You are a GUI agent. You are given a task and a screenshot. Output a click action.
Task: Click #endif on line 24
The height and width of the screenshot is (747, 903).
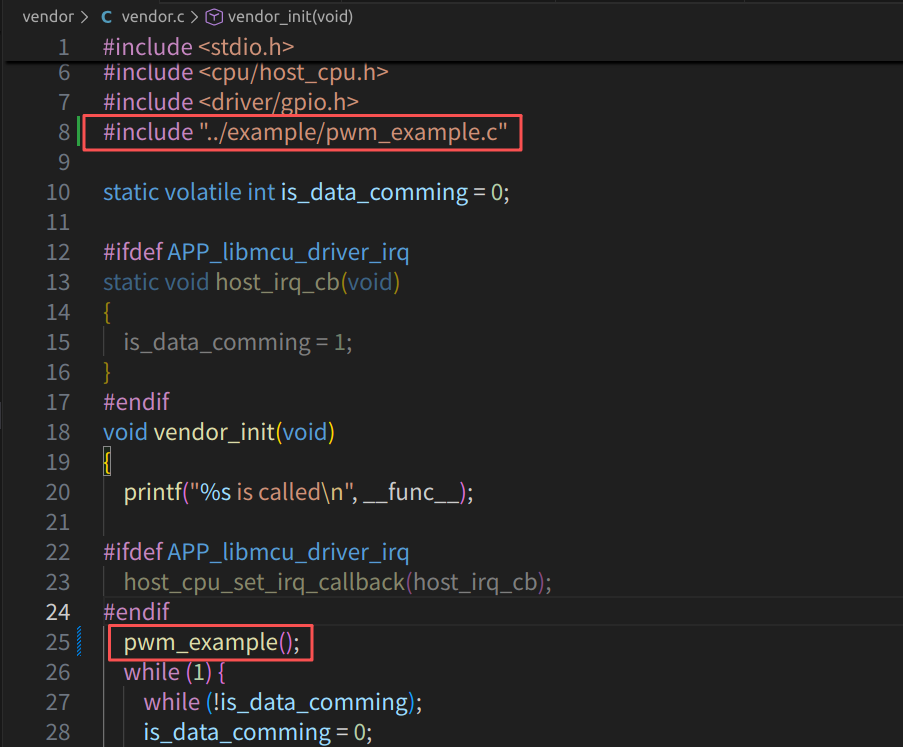point(136,612)
